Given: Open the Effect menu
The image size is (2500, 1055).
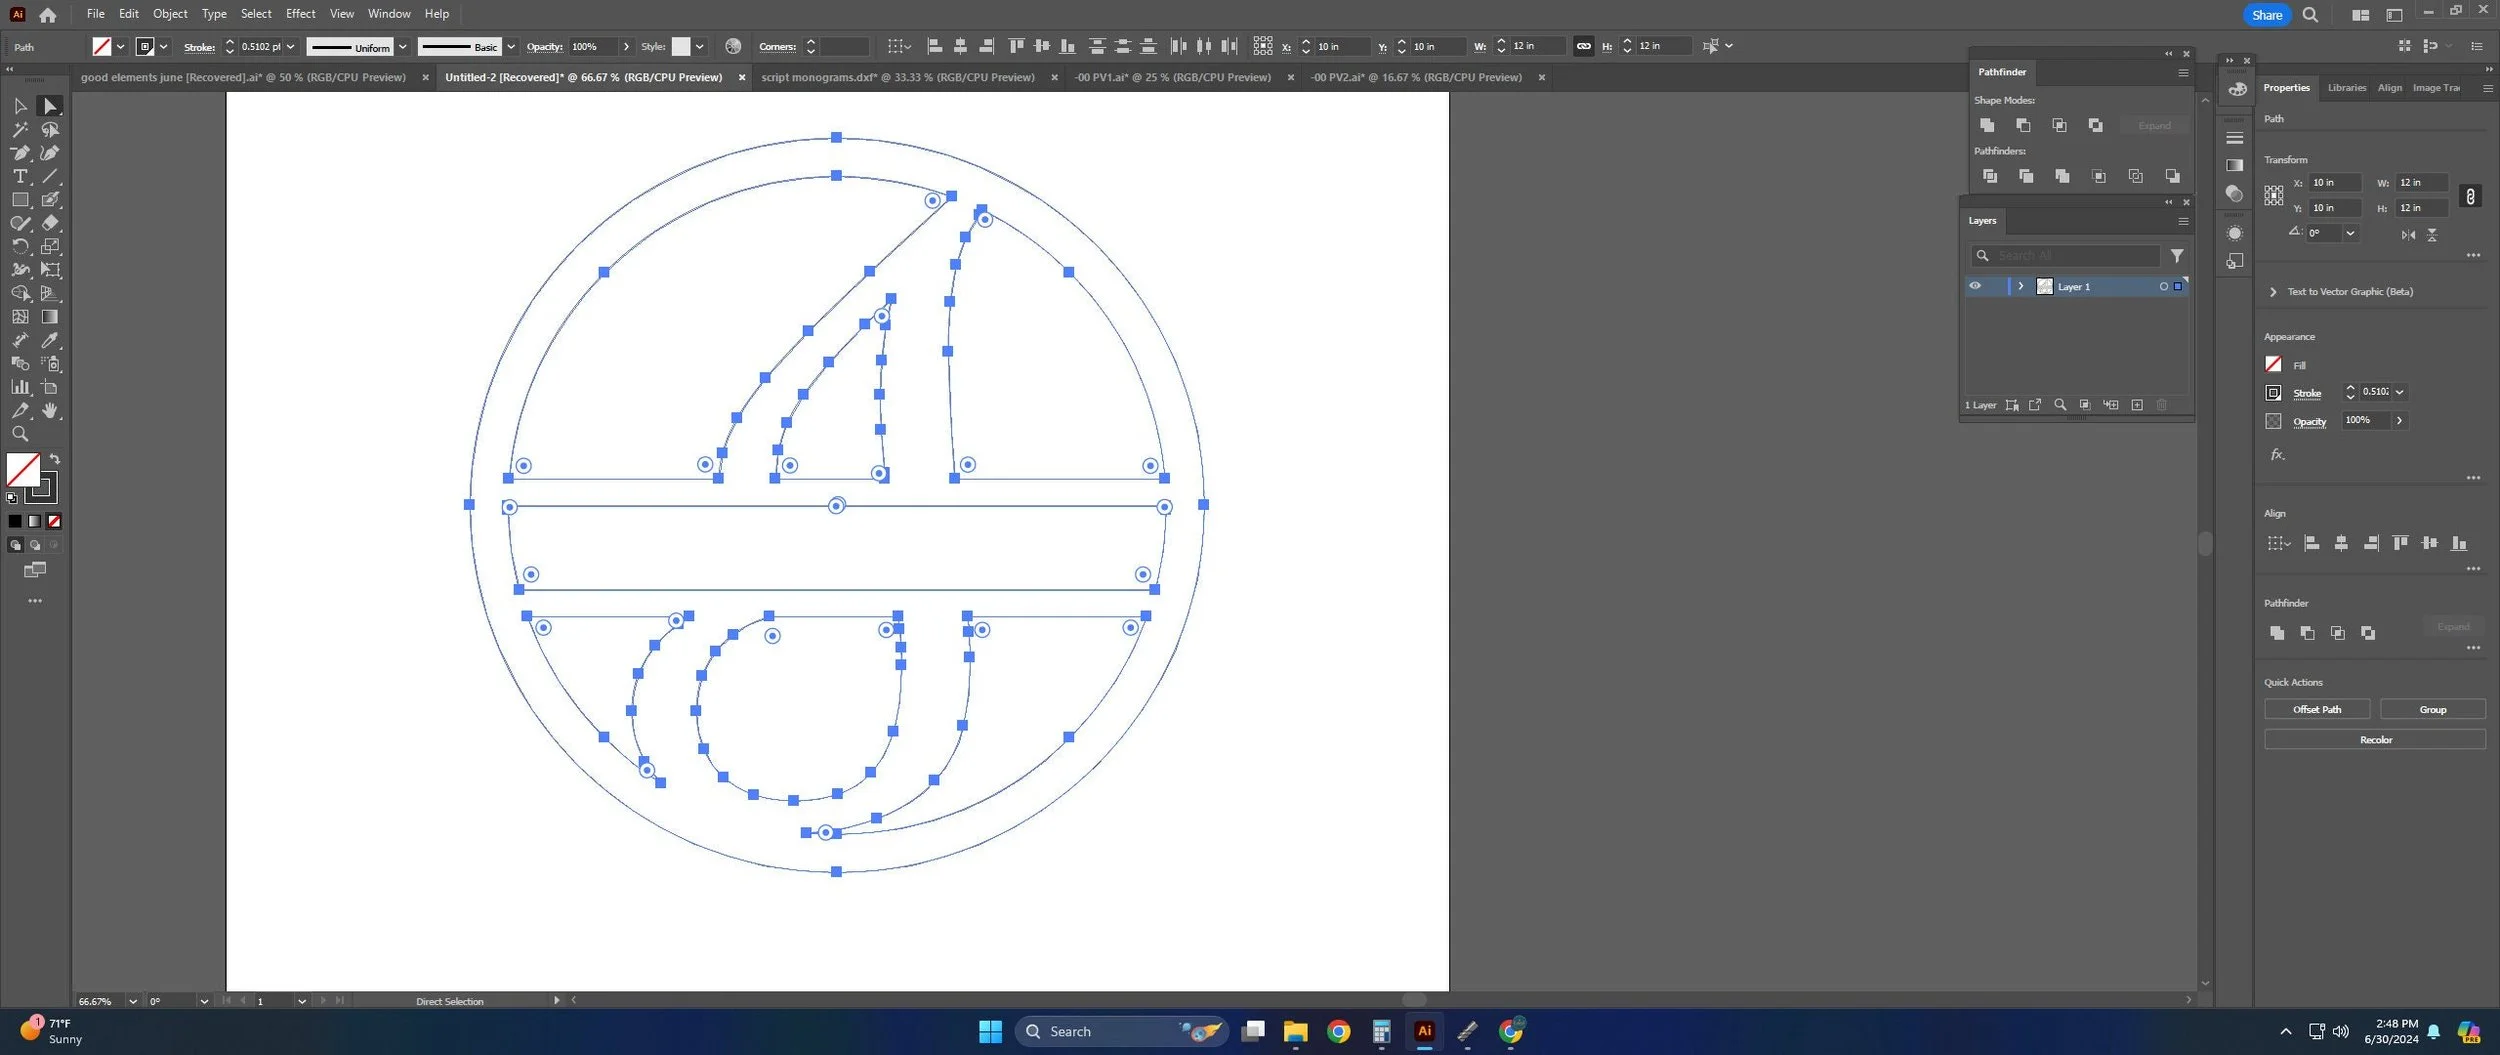Looking at the screenshot, I should 300,14.
